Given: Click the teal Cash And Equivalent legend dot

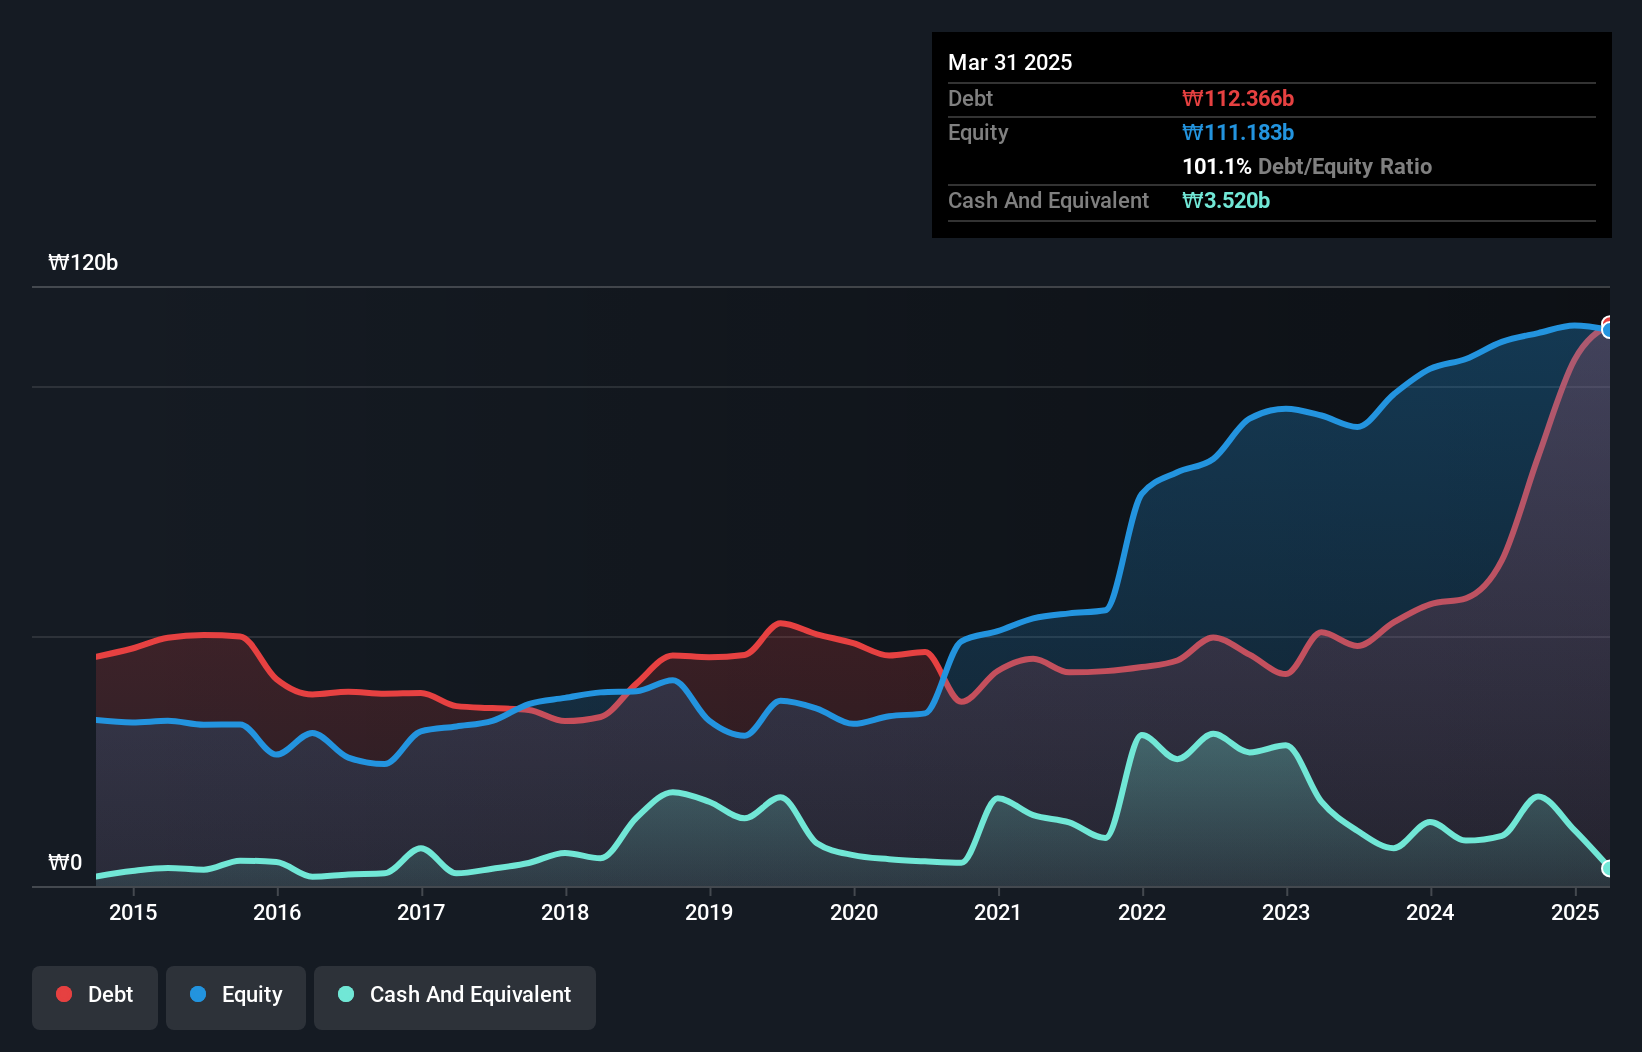Looking at the screenshot, I should point(346,994).
